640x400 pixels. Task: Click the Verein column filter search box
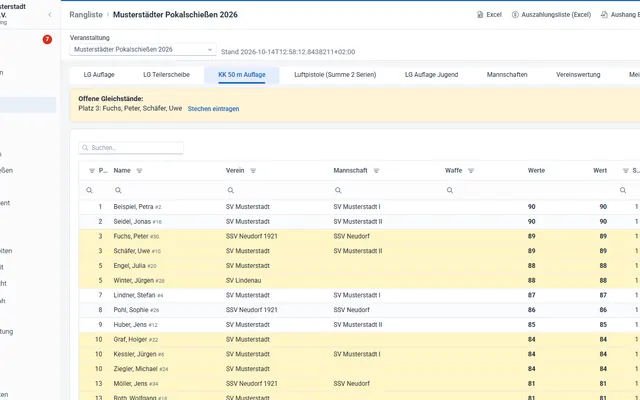point(276,190)
